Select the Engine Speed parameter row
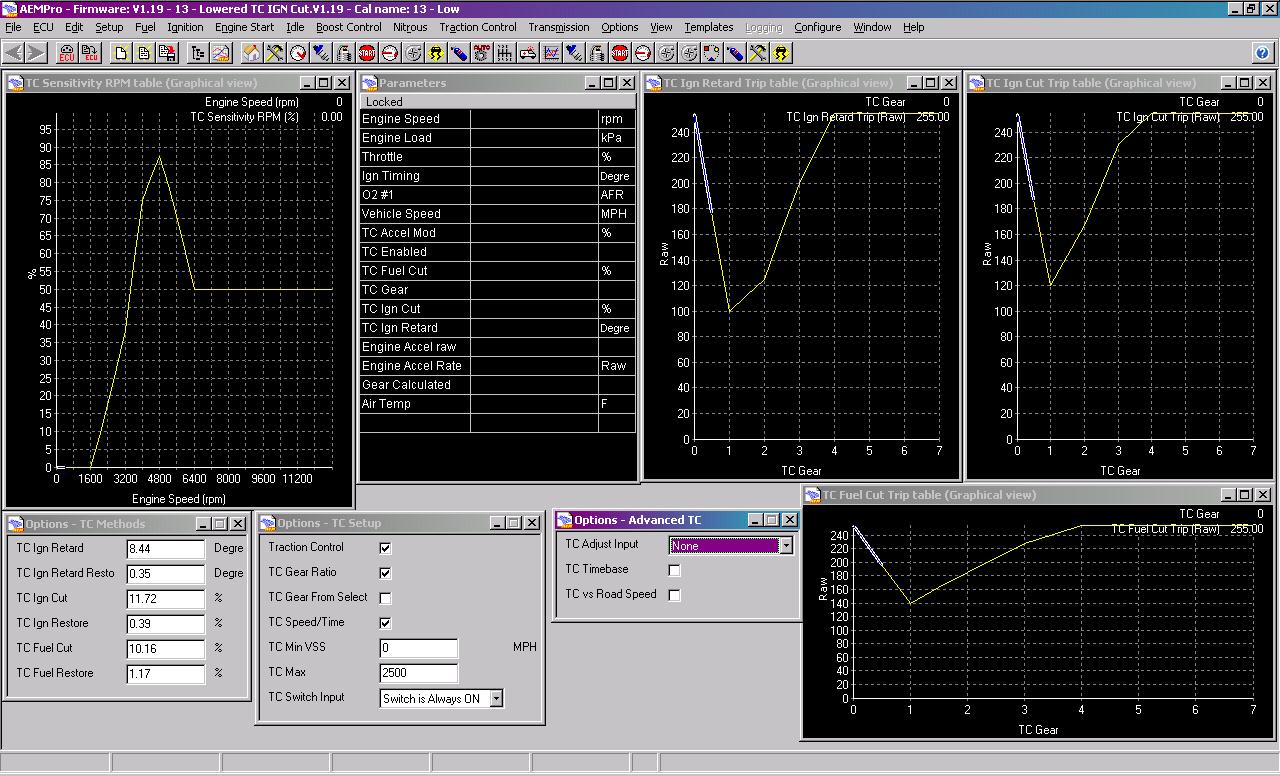Viewport: 1280px width, 776px height. tap(498, 119)
